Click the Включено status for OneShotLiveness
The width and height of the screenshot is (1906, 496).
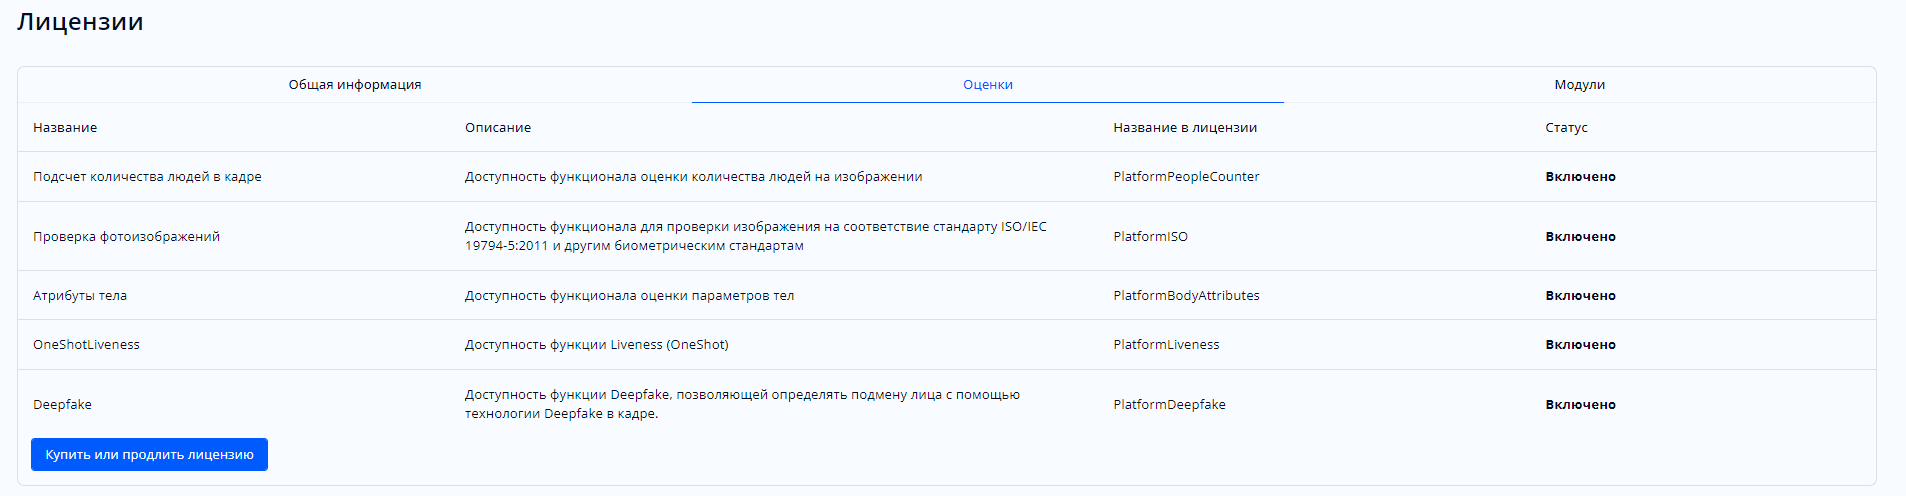[1580, 345]
